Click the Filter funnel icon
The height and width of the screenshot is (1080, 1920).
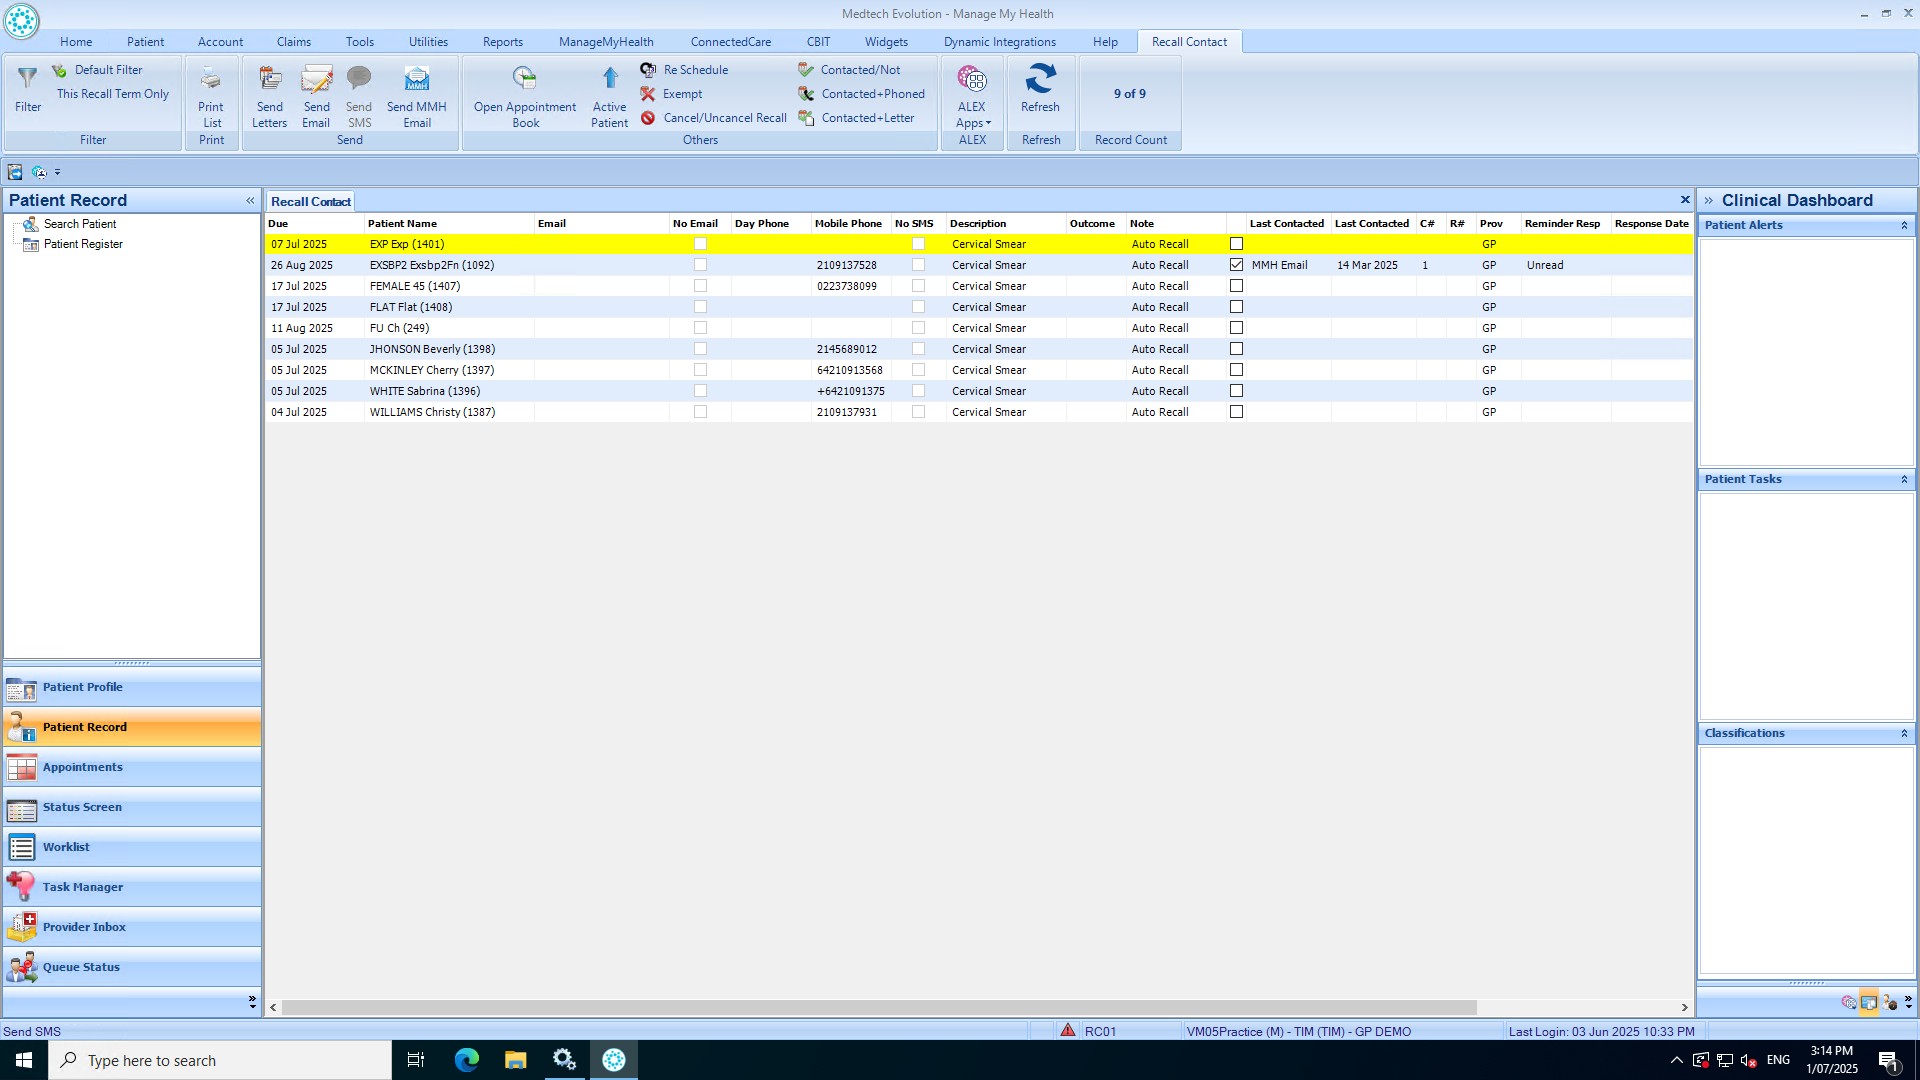pos(28,78)
